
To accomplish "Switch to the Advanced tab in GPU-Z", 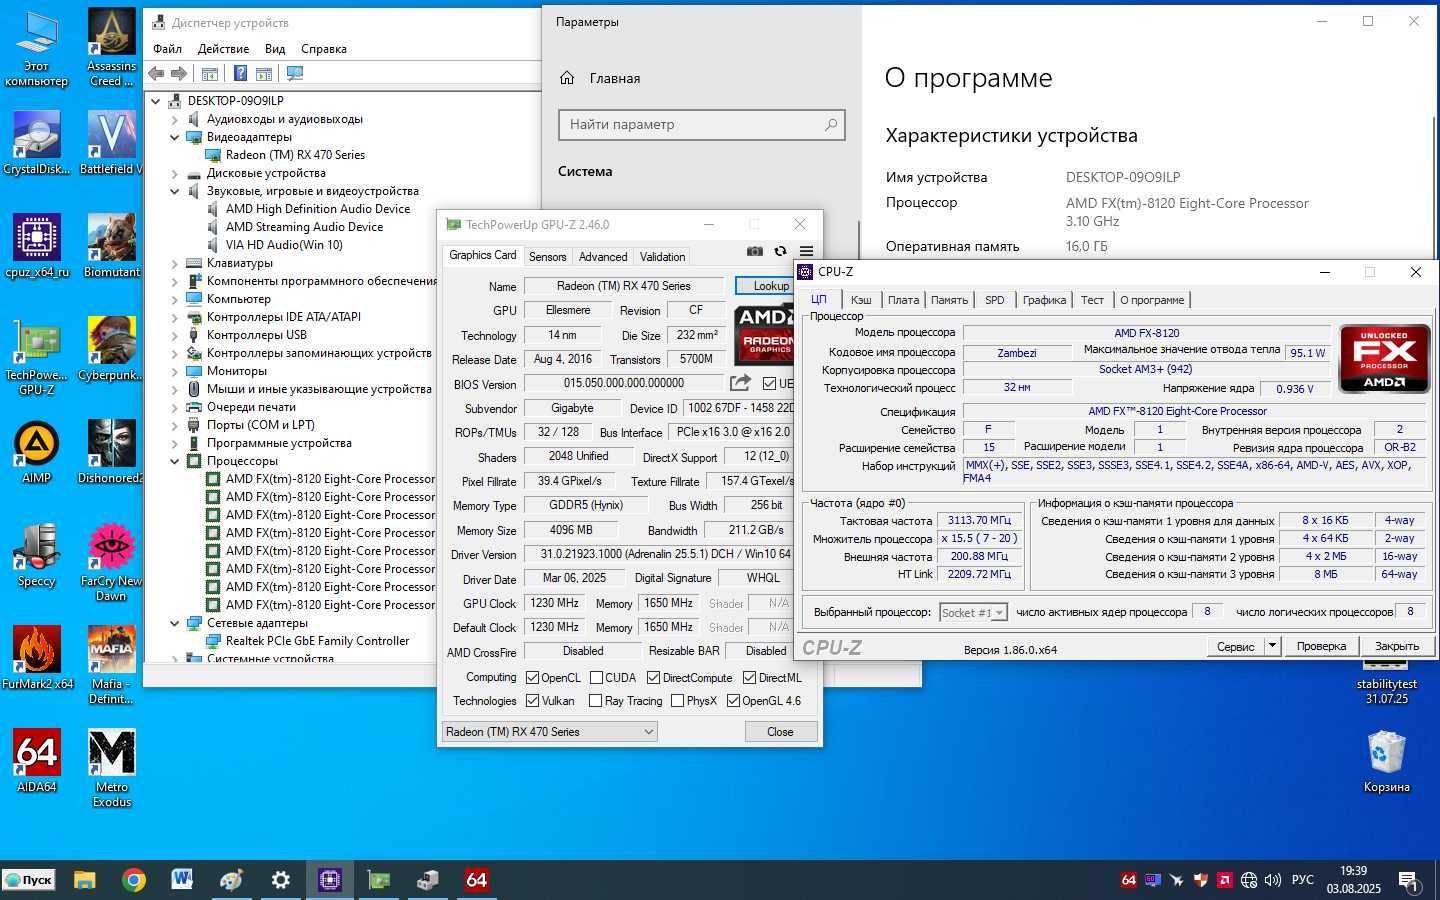I will point(603,257).
